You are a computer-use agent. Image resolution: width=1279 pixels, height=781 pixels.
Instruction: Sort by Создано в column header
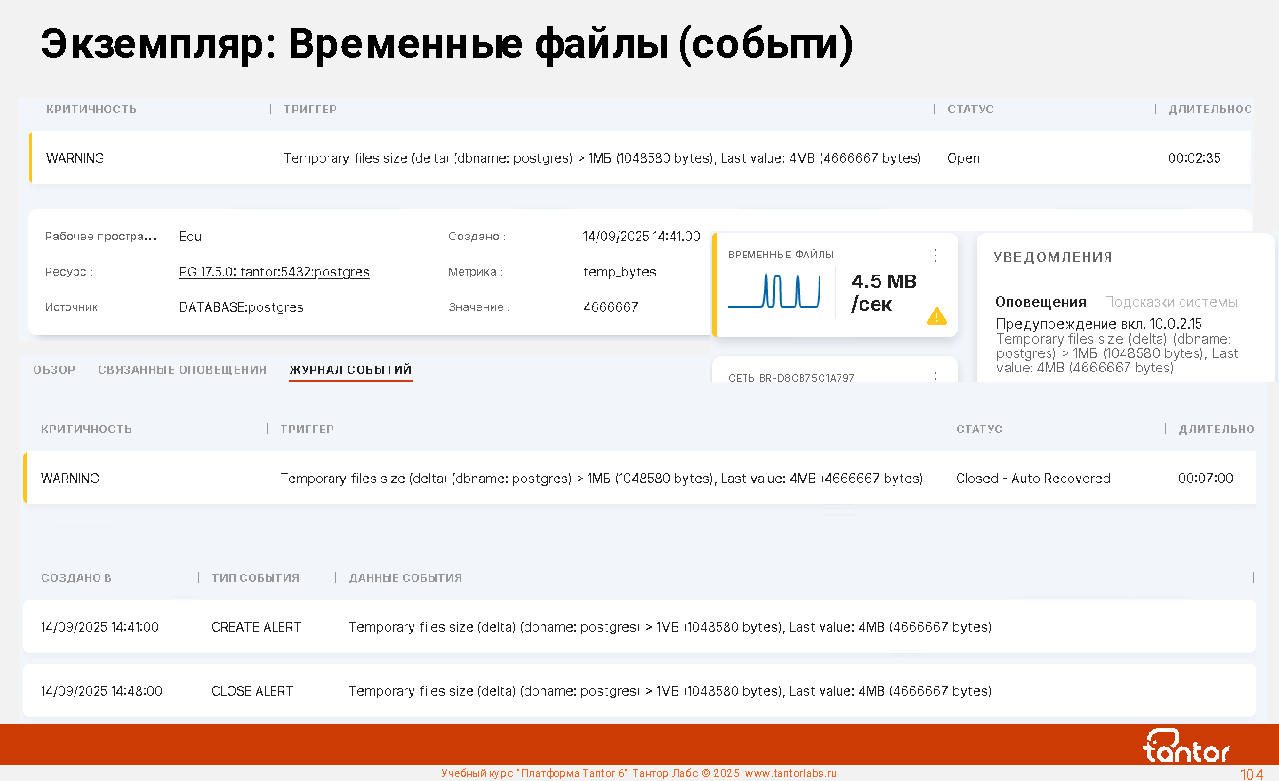(76, 578)
